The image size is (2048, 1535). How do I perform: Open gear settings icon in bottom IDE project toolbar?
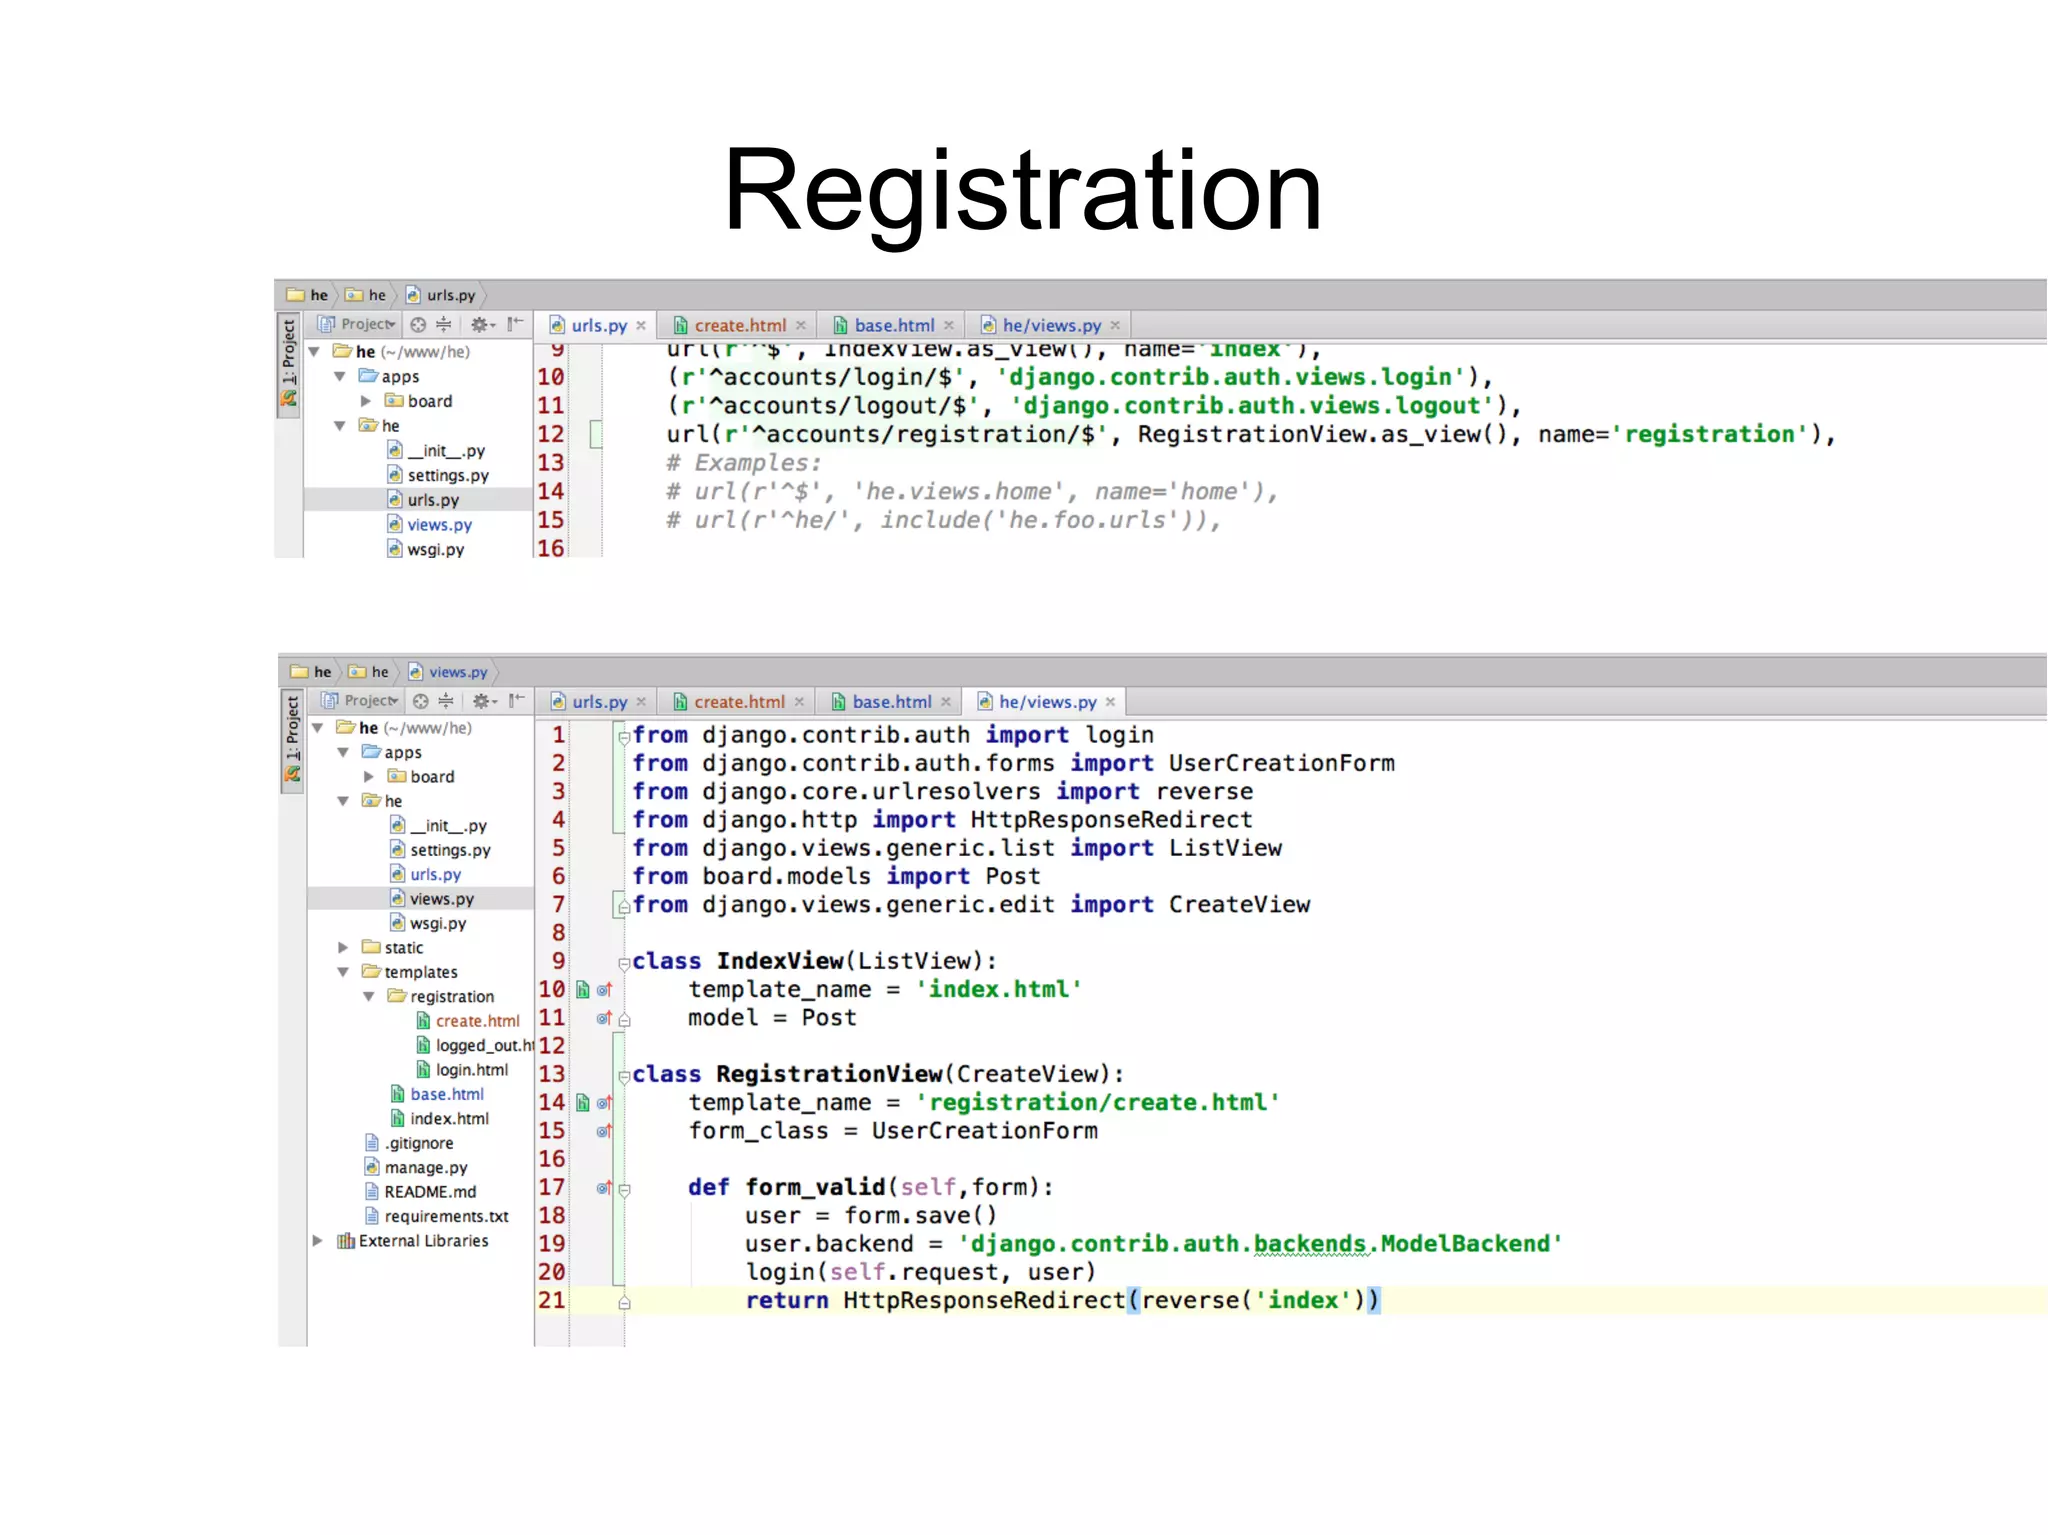[x=485, y=701]
